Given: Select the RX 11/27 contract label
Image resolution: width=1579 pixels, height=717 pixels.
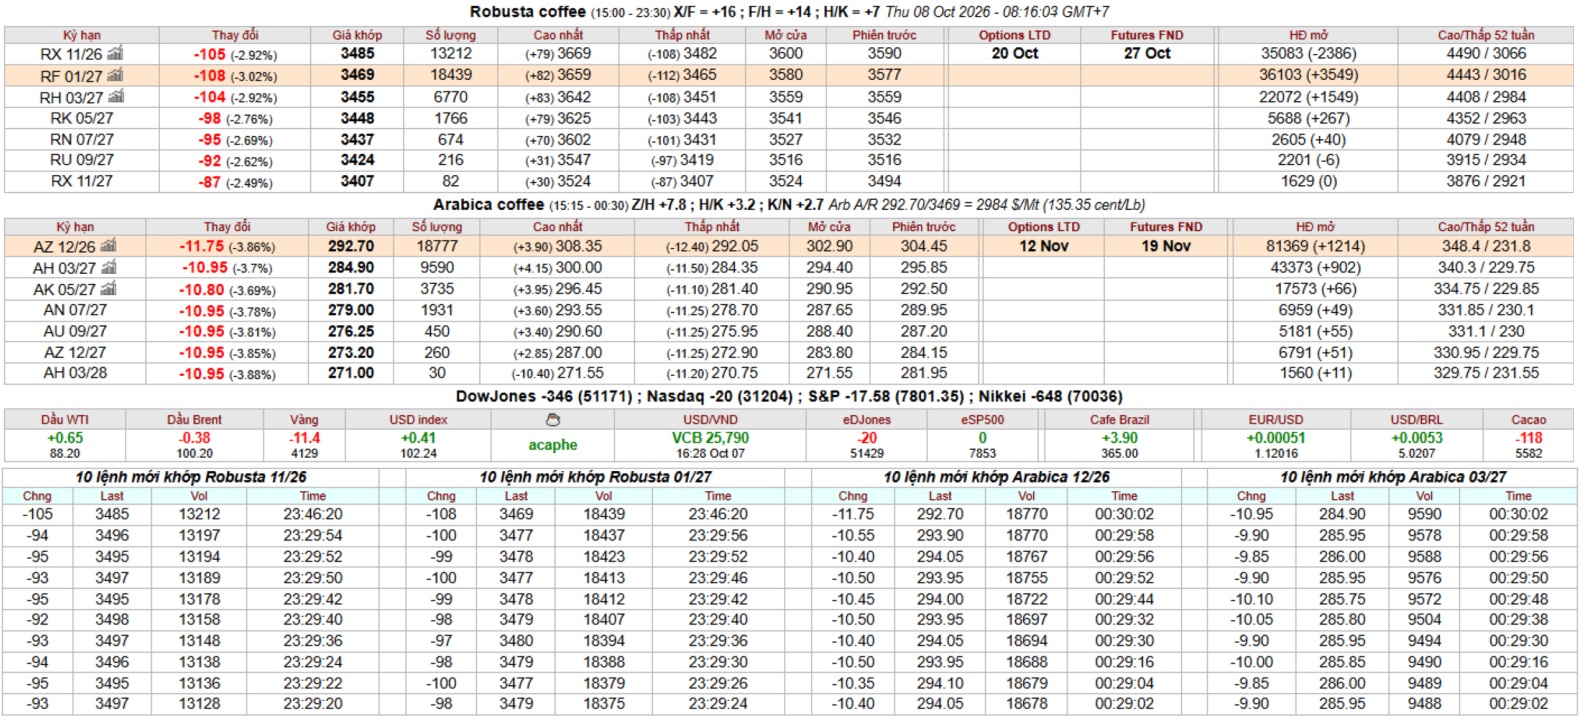Looking at the screenshot, I should pyautogui.click(x=82, y=181).
